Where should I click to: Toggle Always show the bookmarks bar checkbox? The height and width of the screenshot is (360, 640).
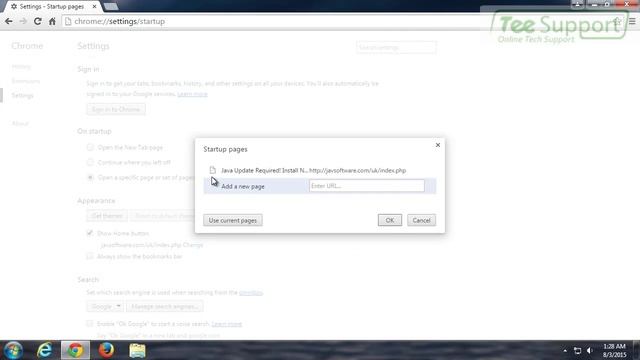90,256
